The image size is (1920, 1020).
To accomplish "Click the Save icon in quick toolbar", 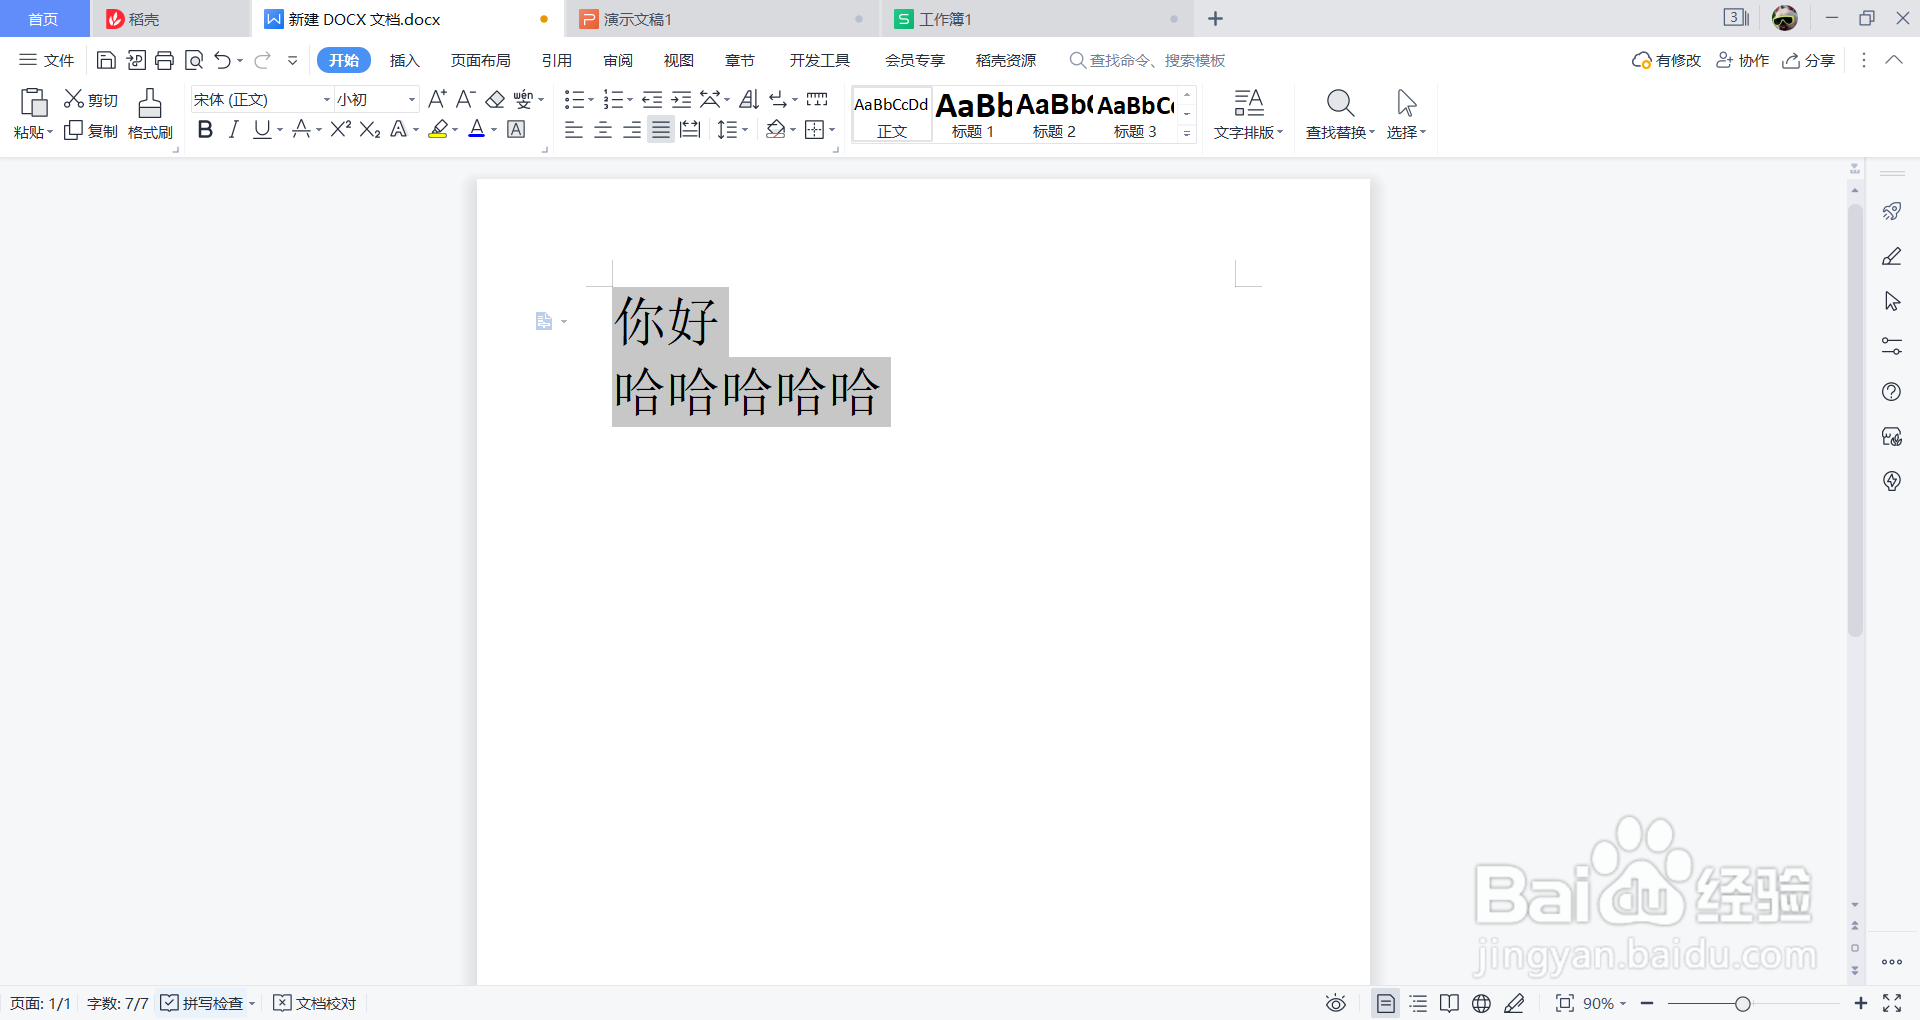I will (x=106, y=60).
